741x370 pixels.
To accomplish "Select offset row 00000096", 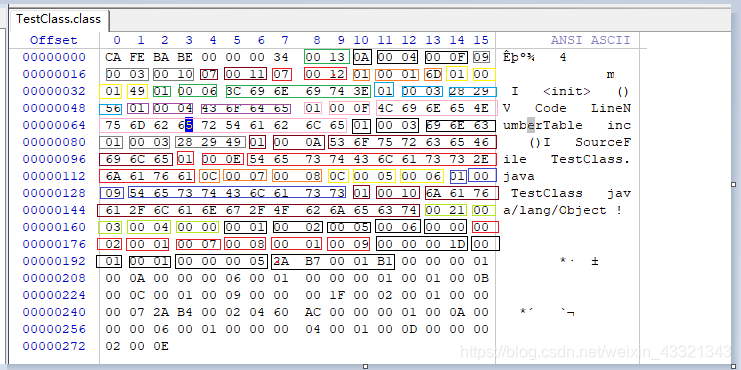I will pos(54,159).
